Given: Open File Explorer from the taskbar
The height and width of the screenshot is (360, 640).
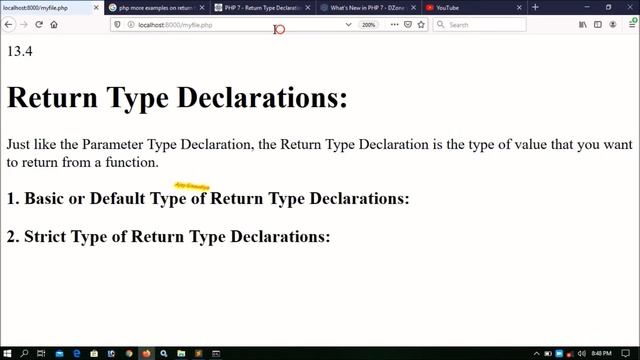Looking at the screenshot, I should 181,353.
